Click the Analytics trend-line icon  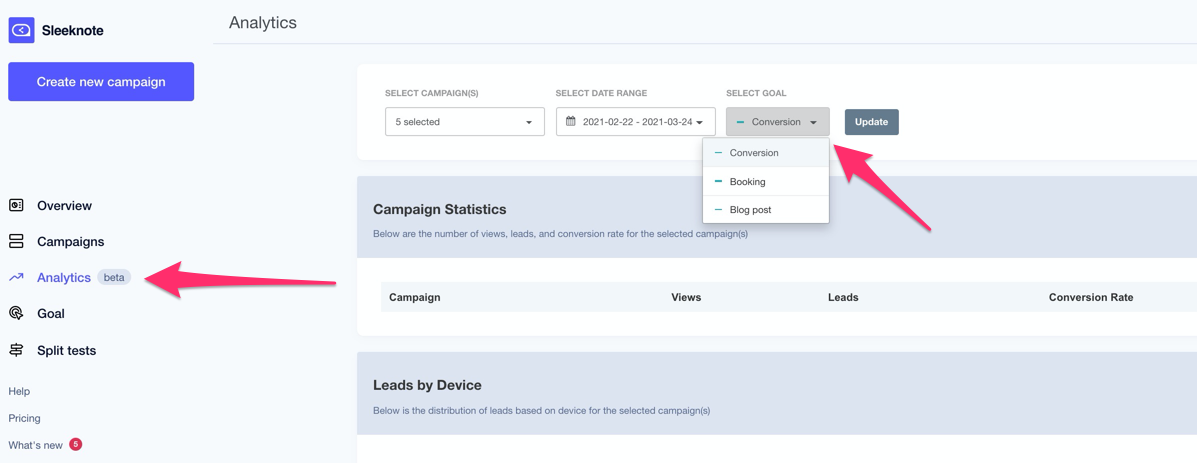click(16, 277)
